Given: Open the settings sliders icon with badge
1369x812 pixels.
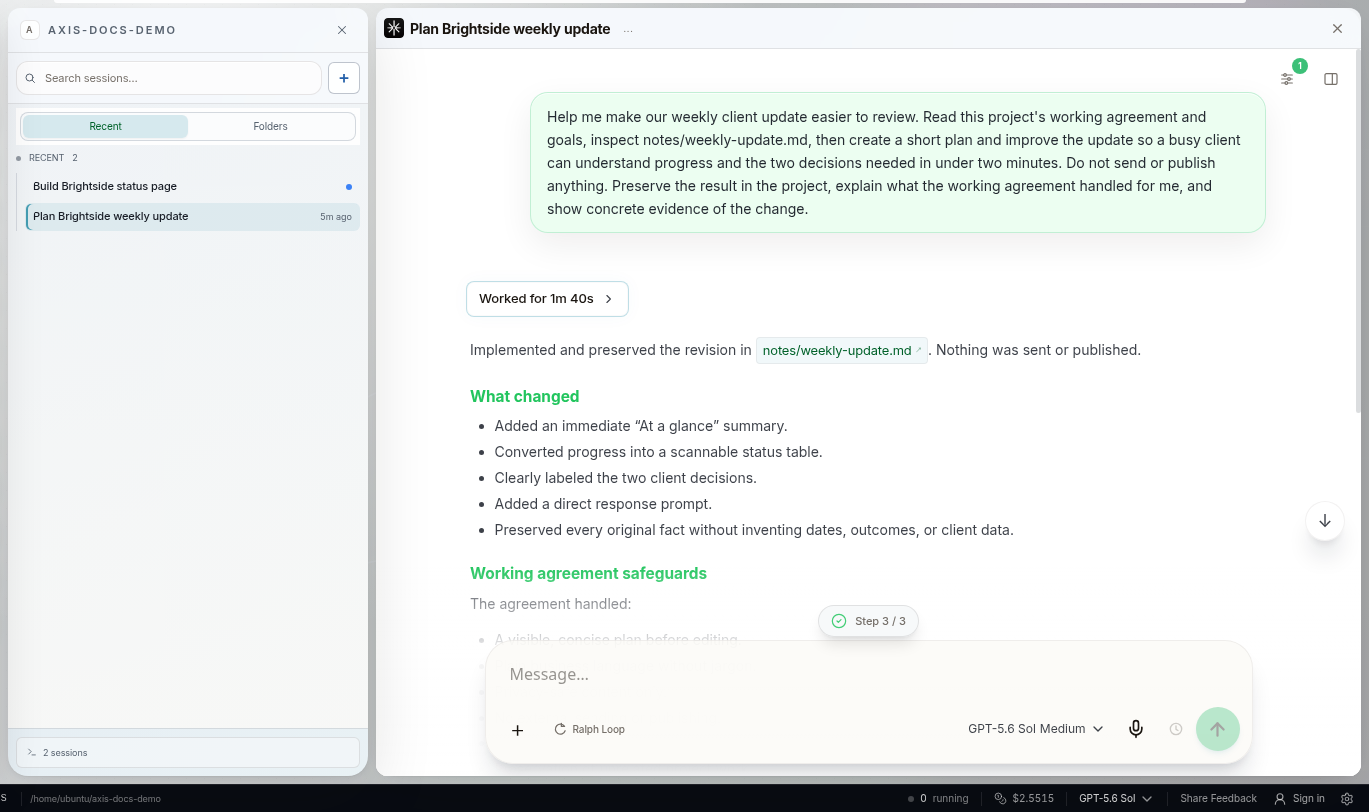Looking at the screenshot, I should click(x=1287, y=79).
